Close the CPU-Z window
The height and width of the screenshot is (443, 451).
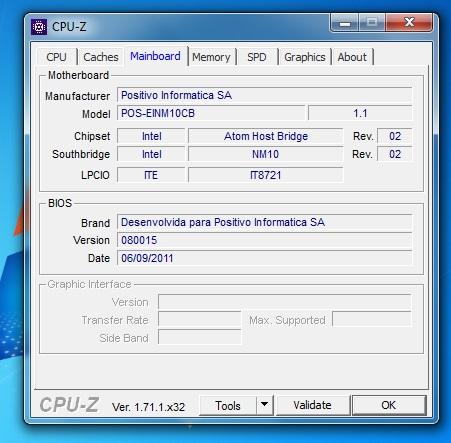409,23
